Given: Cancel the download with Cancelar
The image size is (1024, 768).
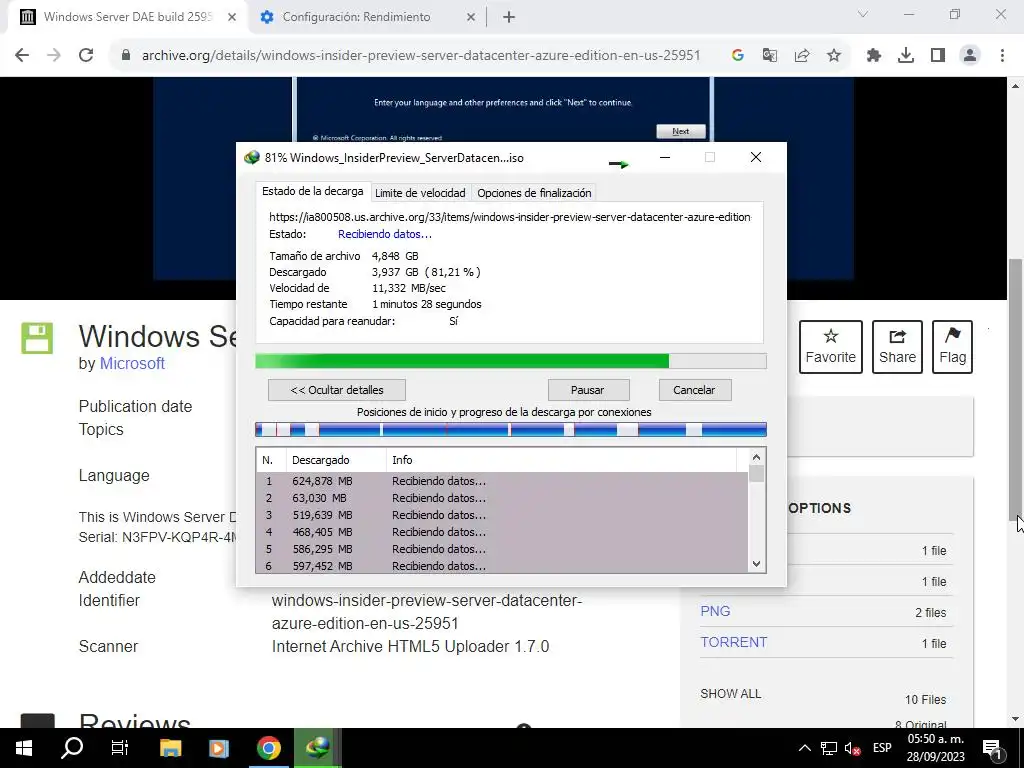Looking at the screenshot, I should click(x=694, y=390).
